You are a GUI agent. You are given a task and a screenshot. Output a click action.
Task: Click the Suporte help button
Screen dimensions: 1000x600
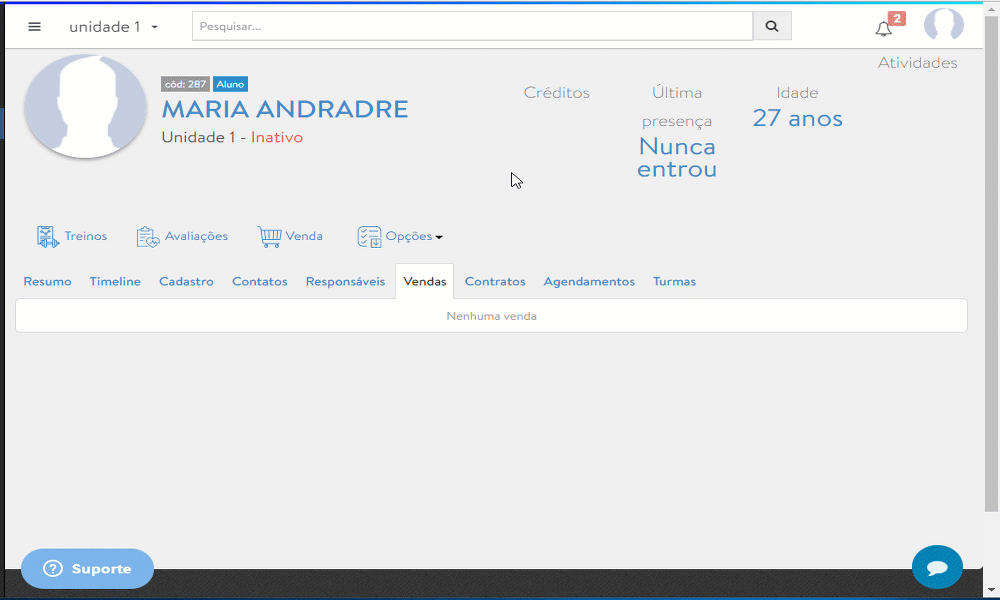[87, 569]
